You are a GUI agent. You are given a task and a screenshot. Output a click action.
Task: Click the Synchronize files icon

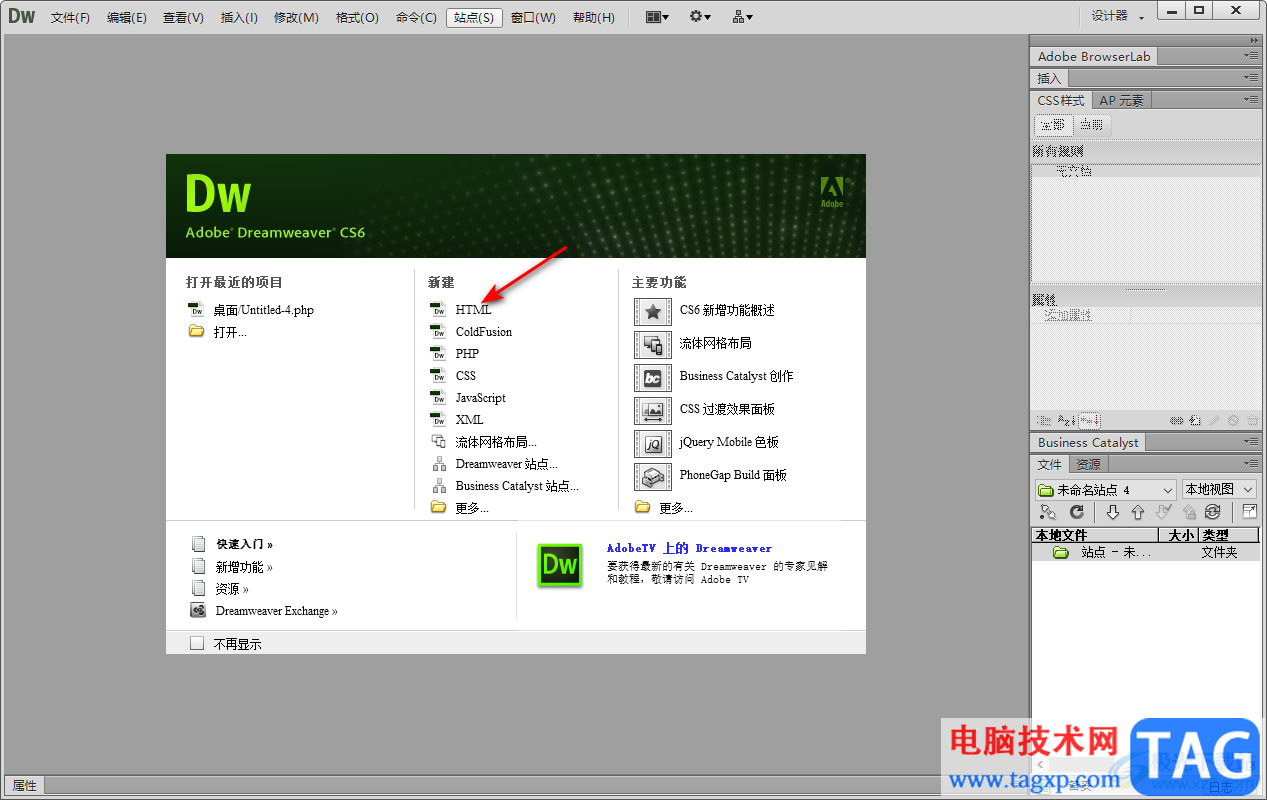click(x=1212, y=512)
